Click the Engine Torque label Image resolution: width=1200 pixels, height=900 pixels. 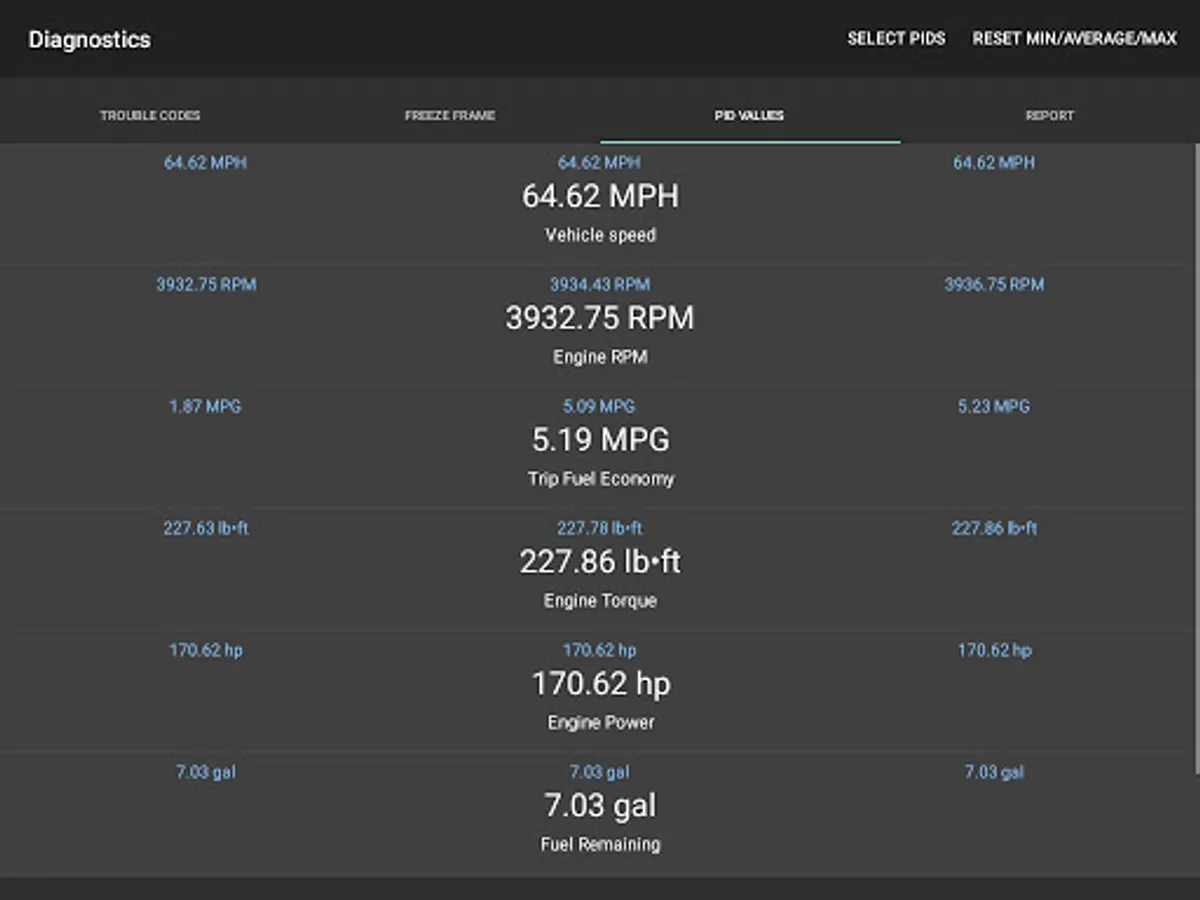600,601
